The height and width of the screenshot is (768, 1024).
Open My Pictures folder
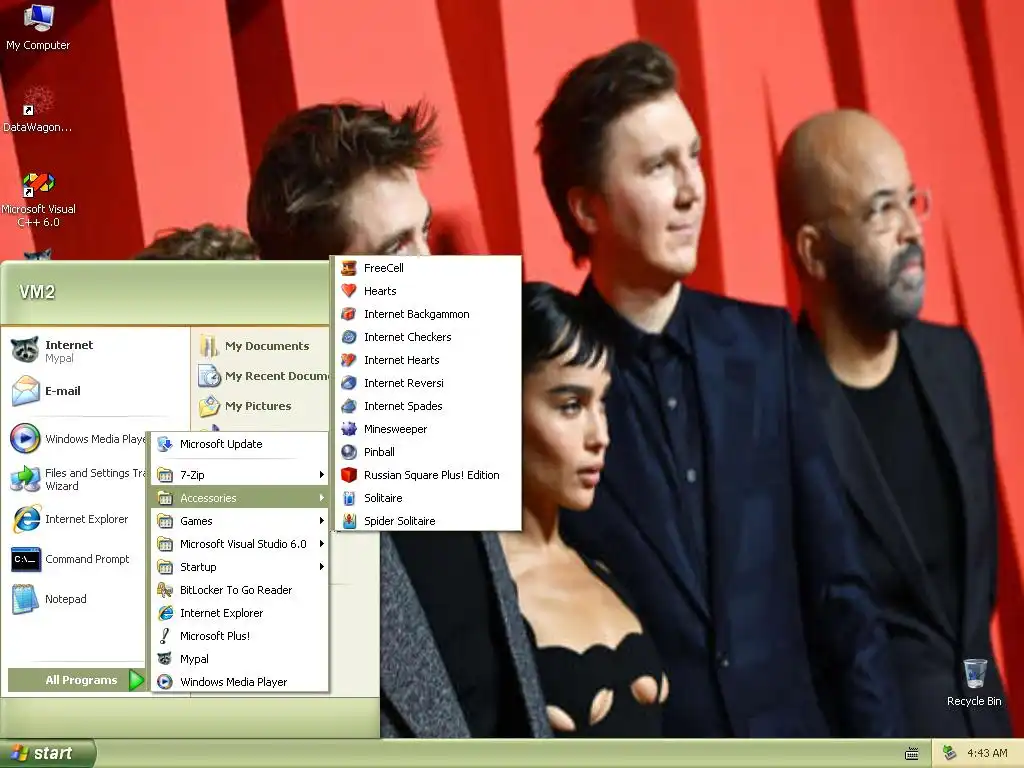click(261, 406)
